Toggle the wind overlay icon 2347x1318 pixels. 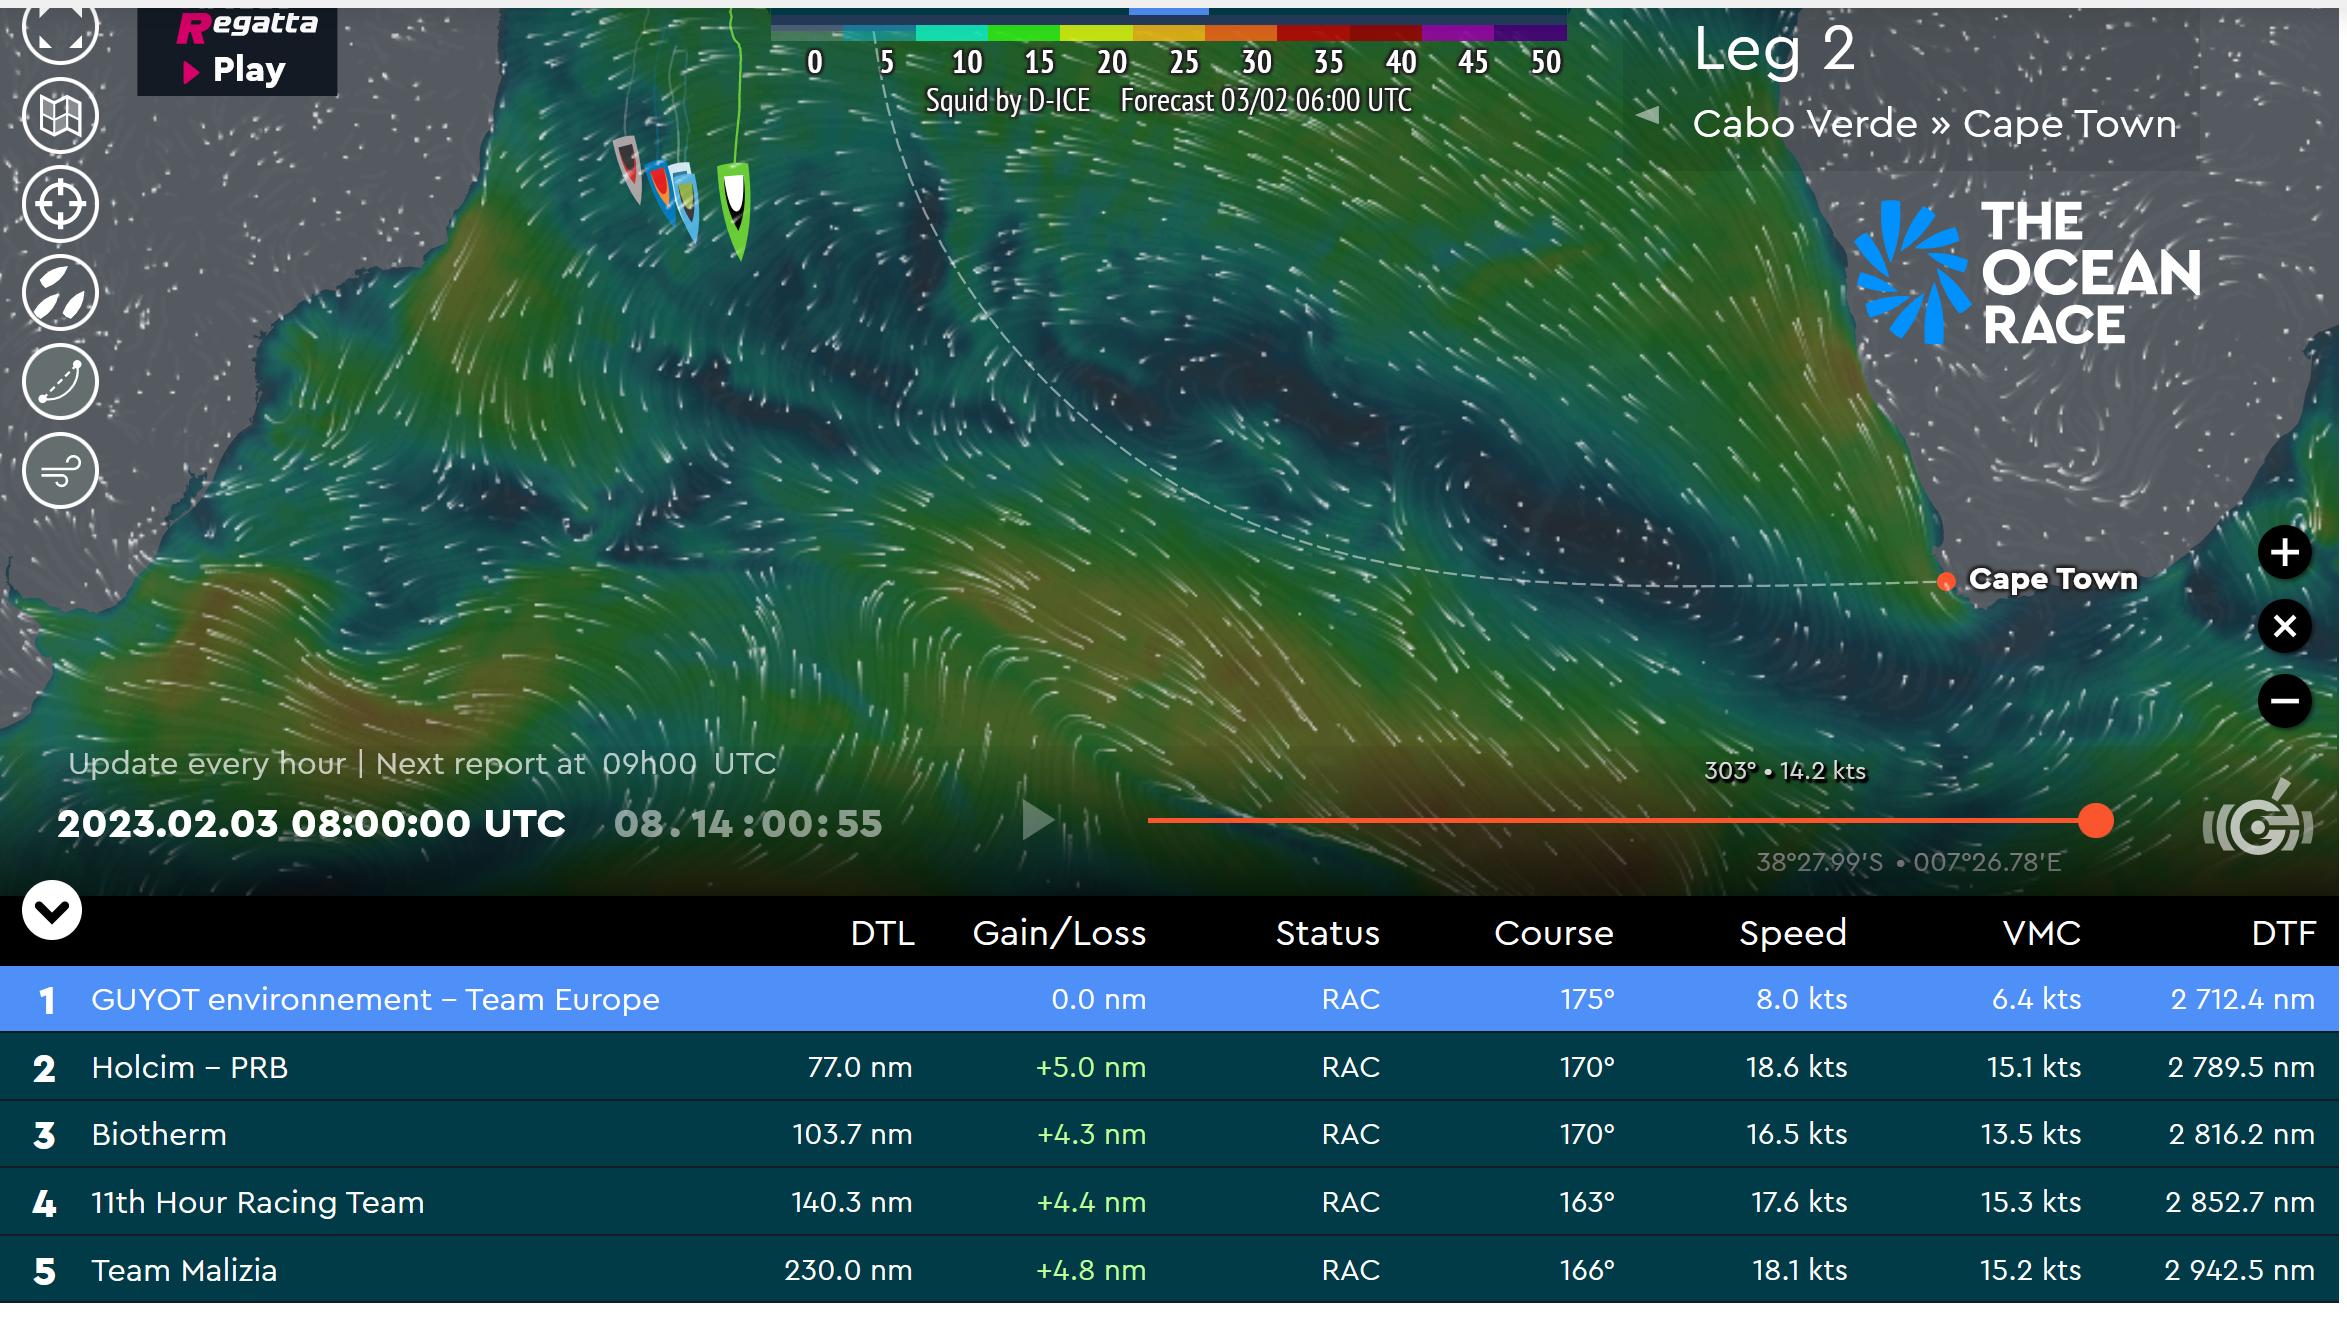click(60, 470)
